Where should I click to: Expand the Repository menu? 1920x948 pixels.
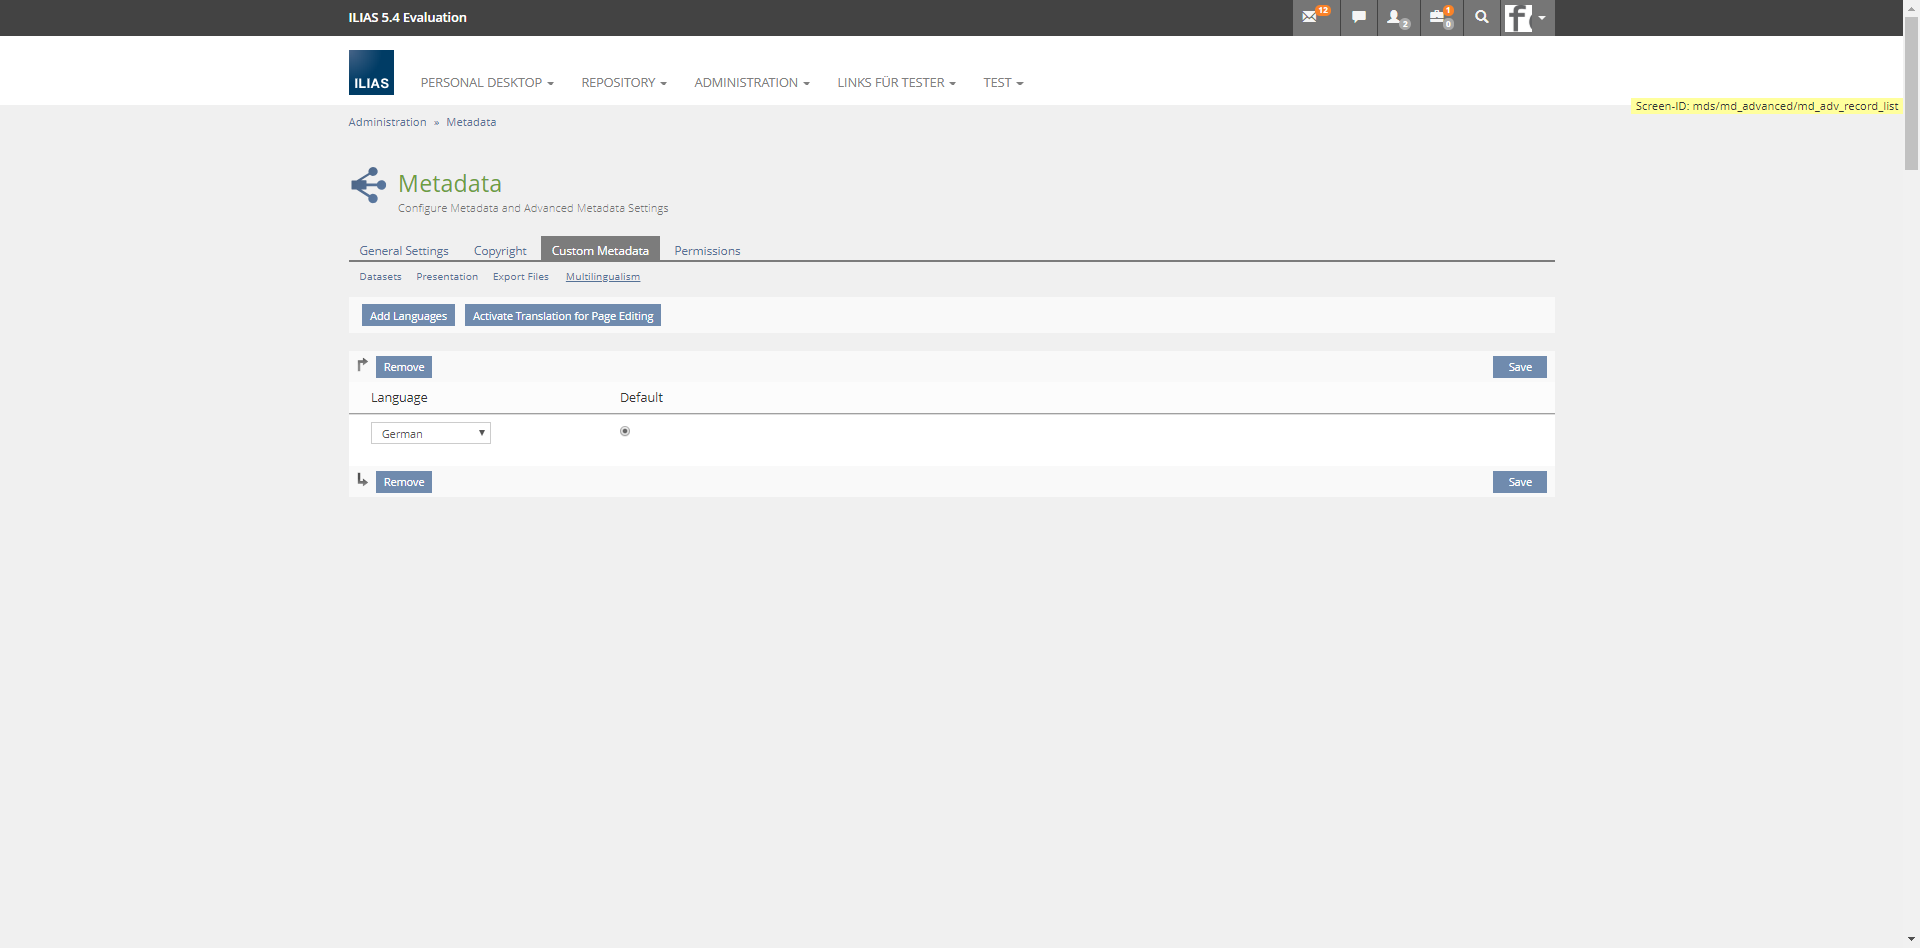point(623,83)
